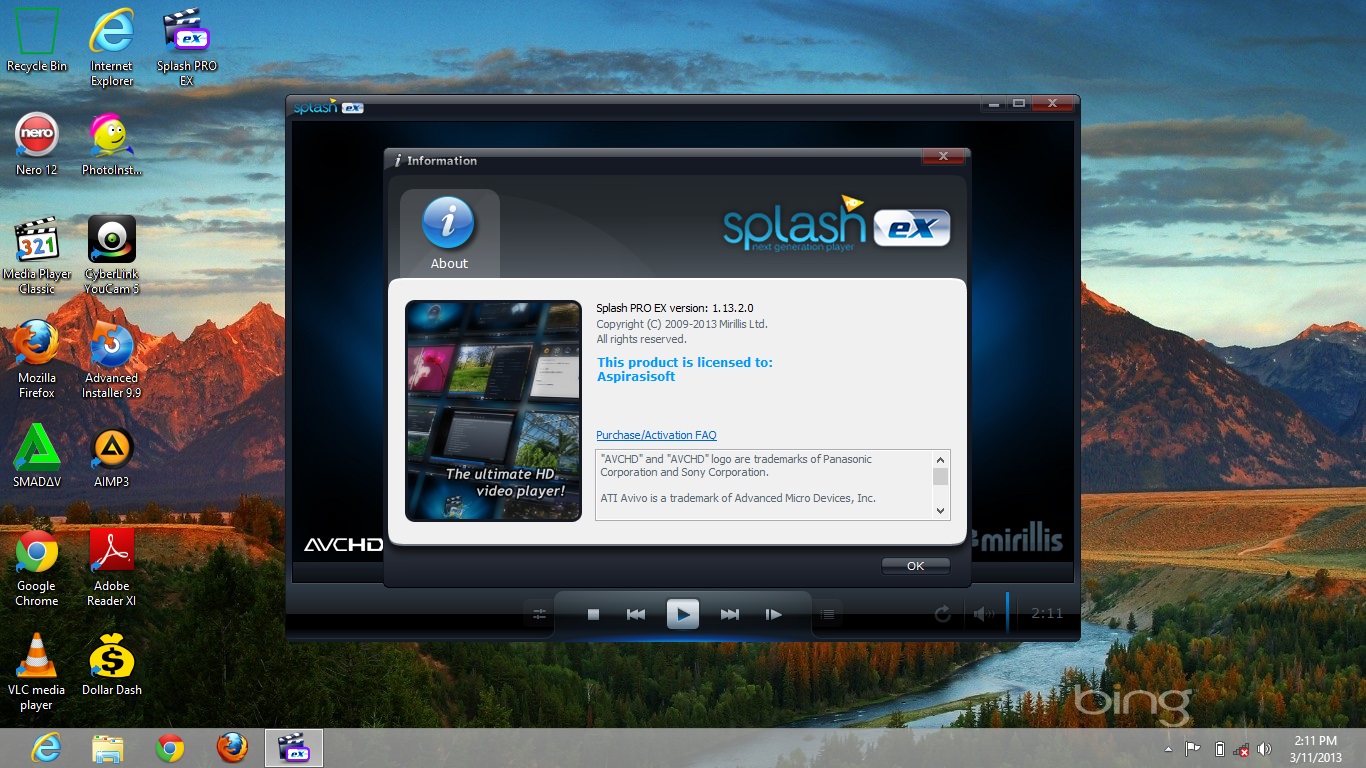Screen dimensions: 1366x768
Task: Select the About tab in Information dialog
Action: [x=449, y=233]
